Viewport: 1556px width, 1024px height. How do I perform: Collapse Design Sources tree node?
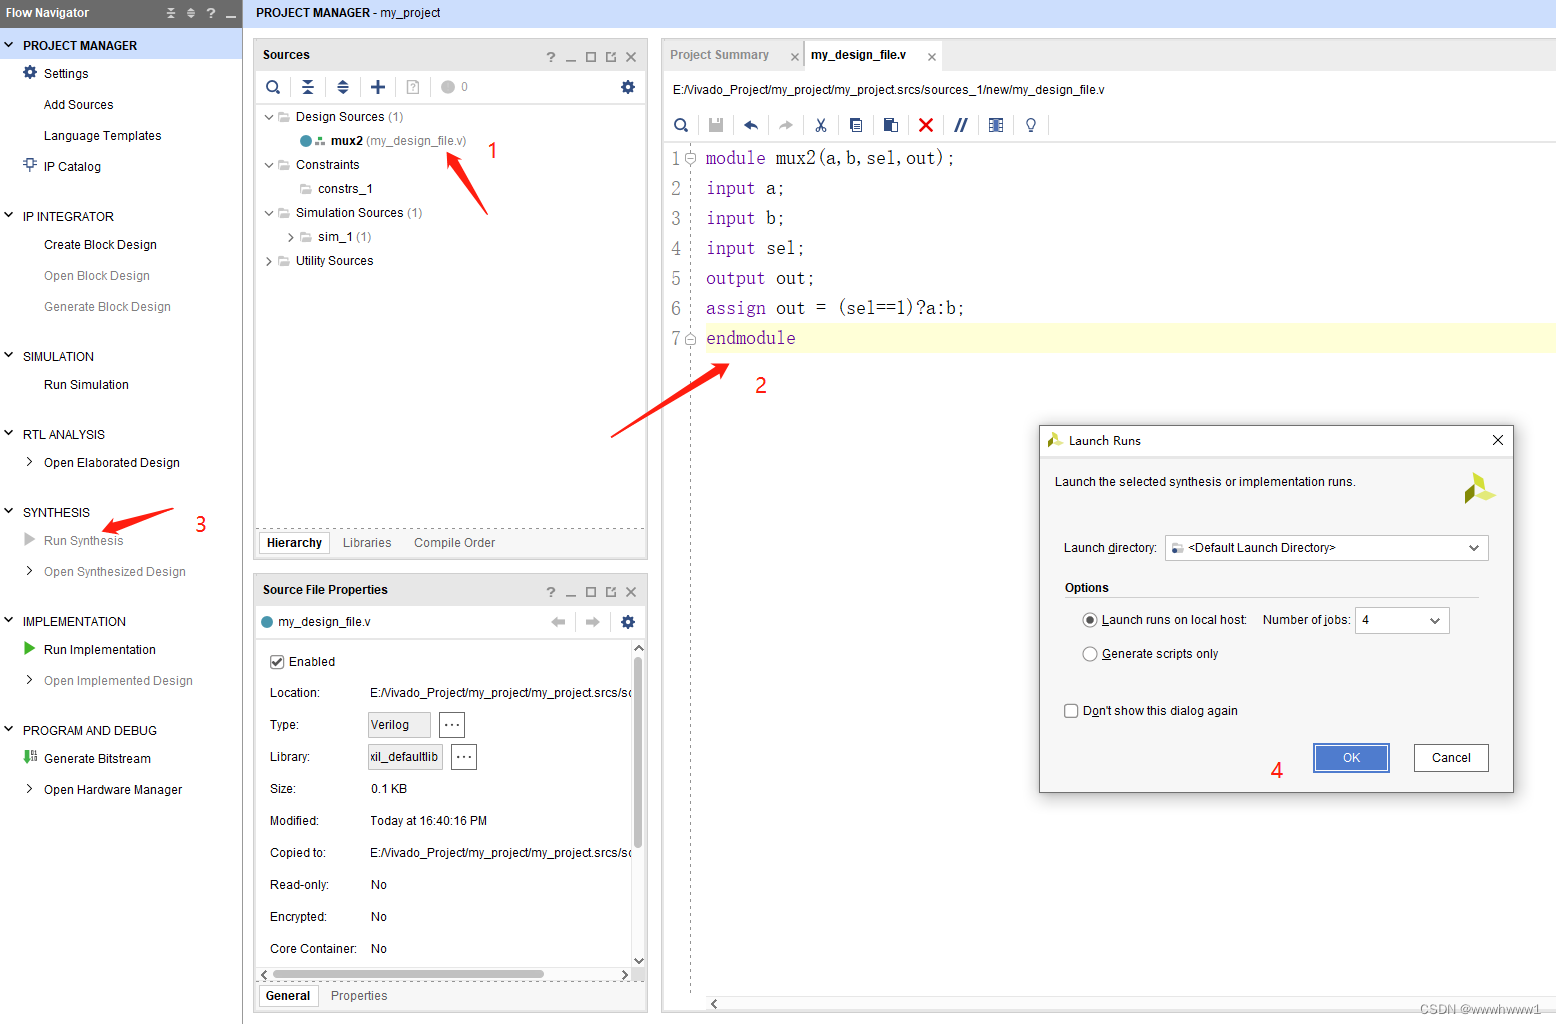coord(269,117)
